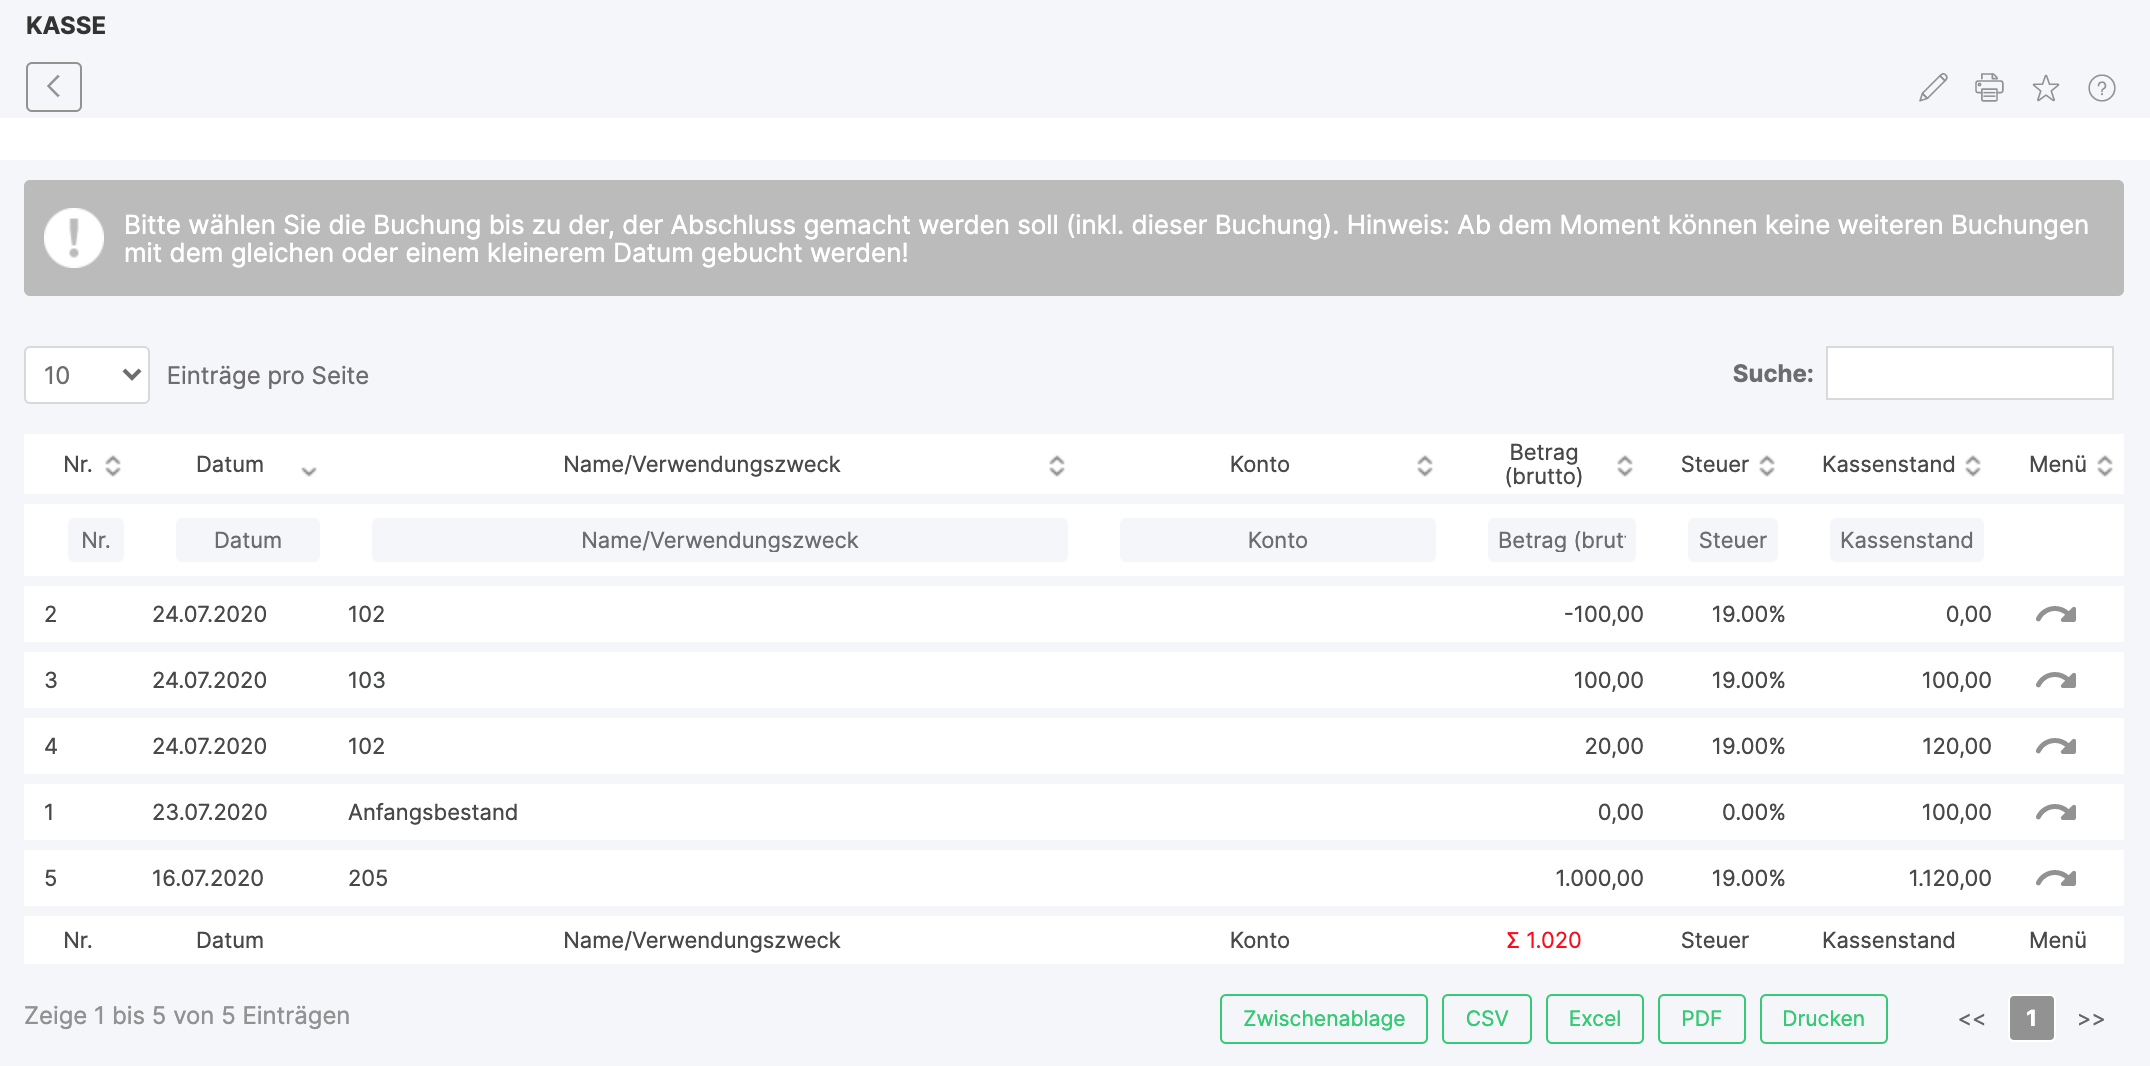2150x1066 pixels.
Task: Sort table by Datum column header
Action: pyautogui.click(x=230, y=465)
